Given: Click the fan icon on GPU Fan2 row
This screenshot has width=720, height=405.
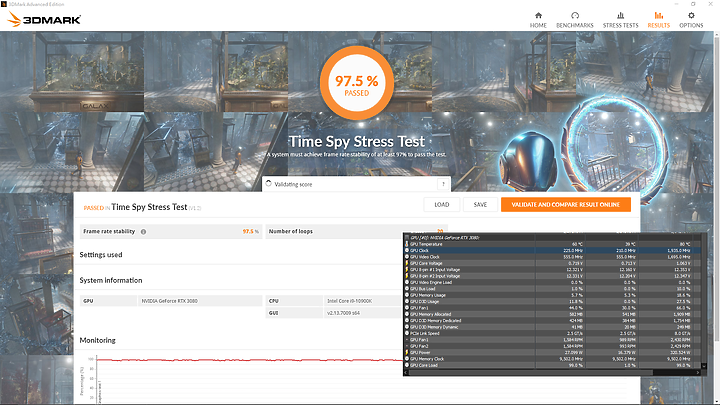Looking at the screenshot, I should pos(407,346).
